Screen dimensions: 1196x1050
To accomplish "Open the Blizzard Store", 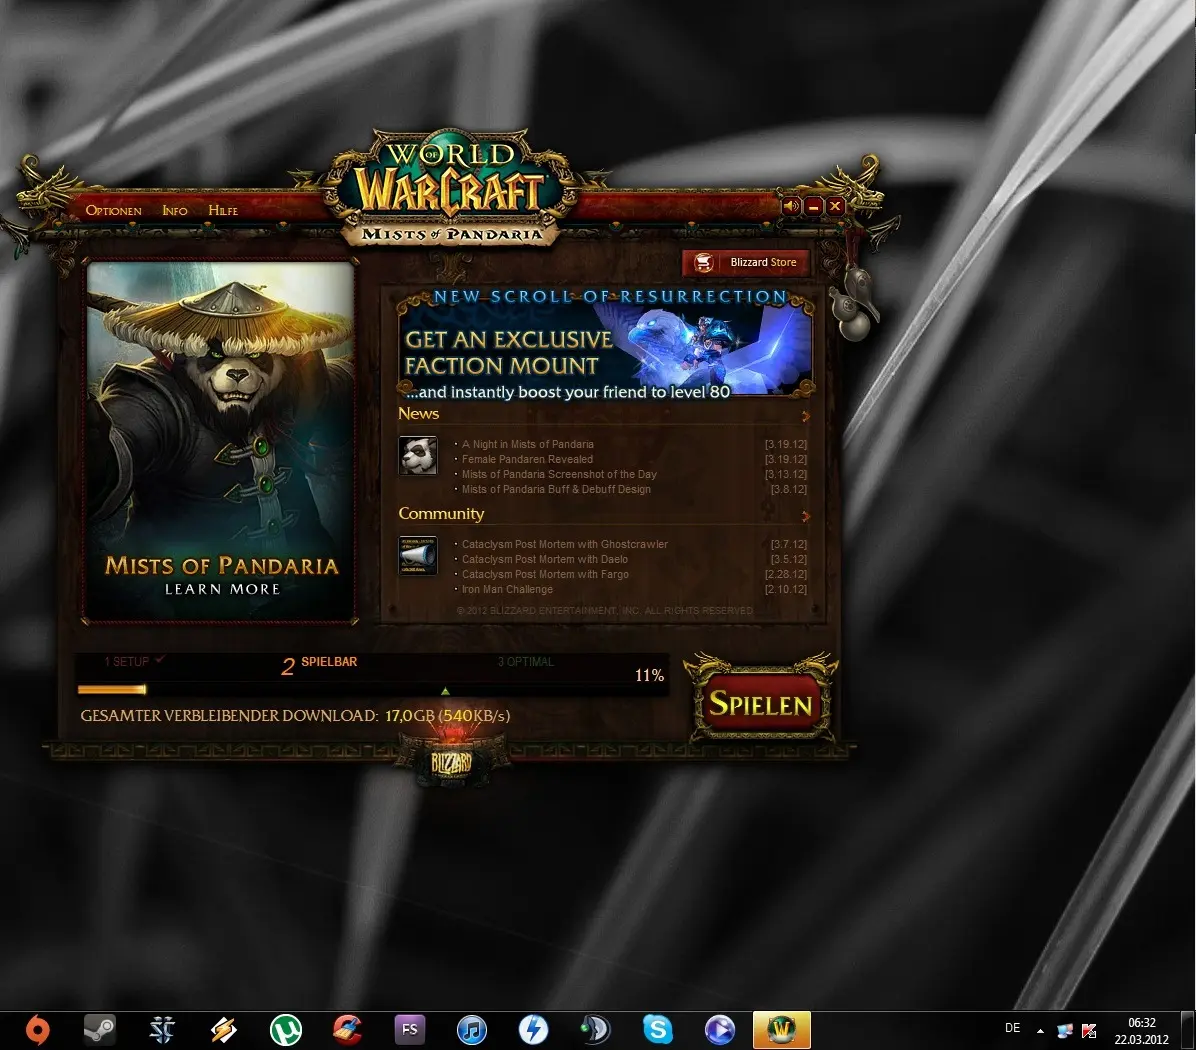I will pos(745,262).
